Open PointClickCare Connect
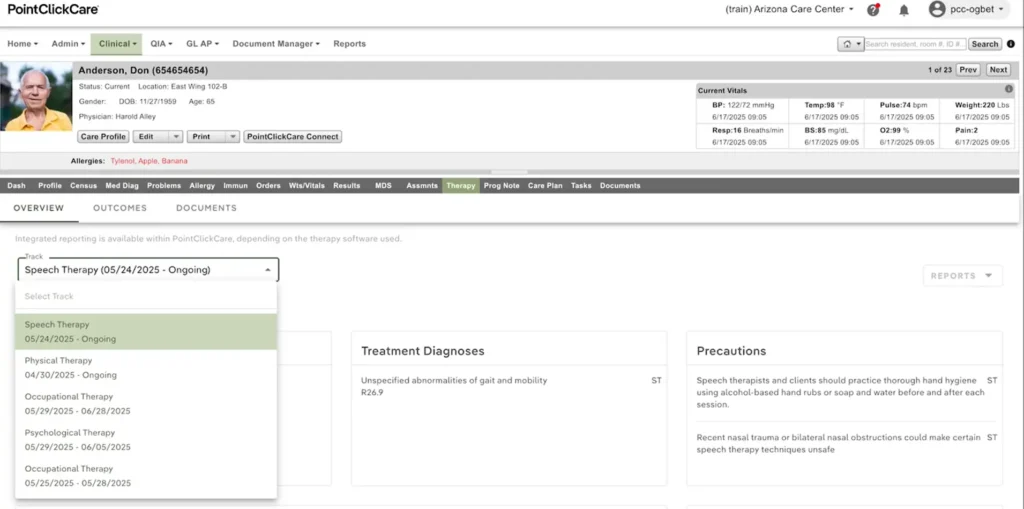Screen dimensions: 1024x509 pyautogui.click(x=293, y=137)
